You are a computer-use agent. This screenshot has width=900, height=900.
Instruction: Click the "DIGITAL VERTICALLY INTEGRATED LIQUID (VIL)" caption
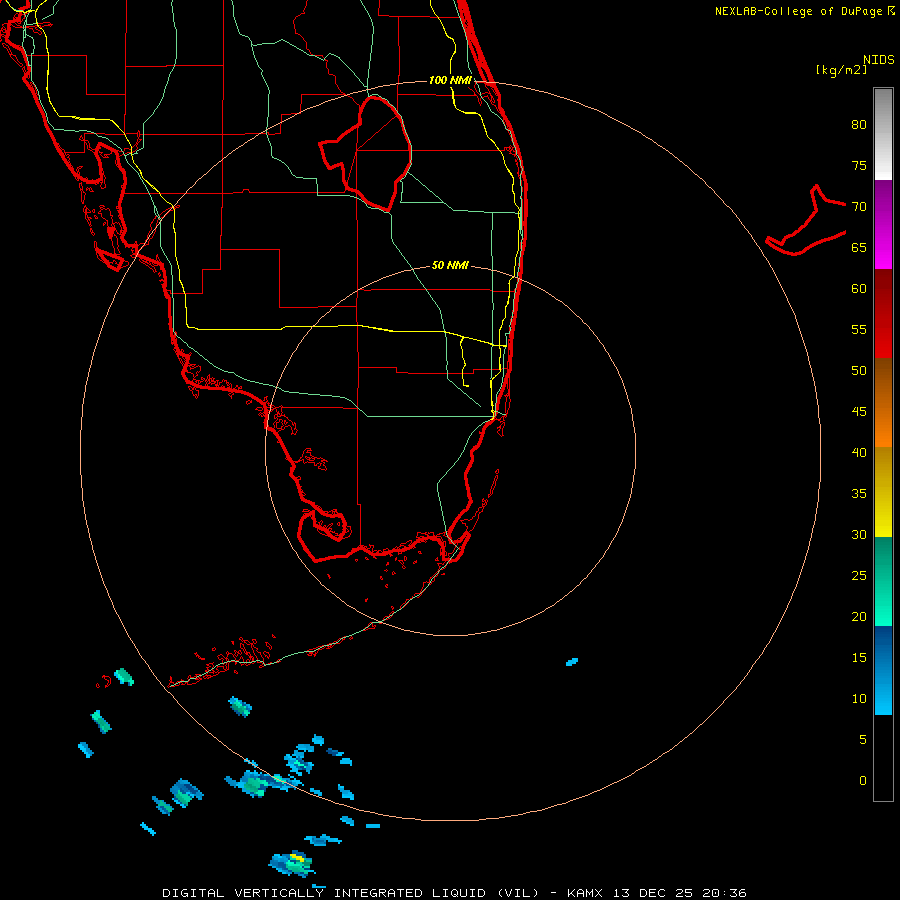350,893
